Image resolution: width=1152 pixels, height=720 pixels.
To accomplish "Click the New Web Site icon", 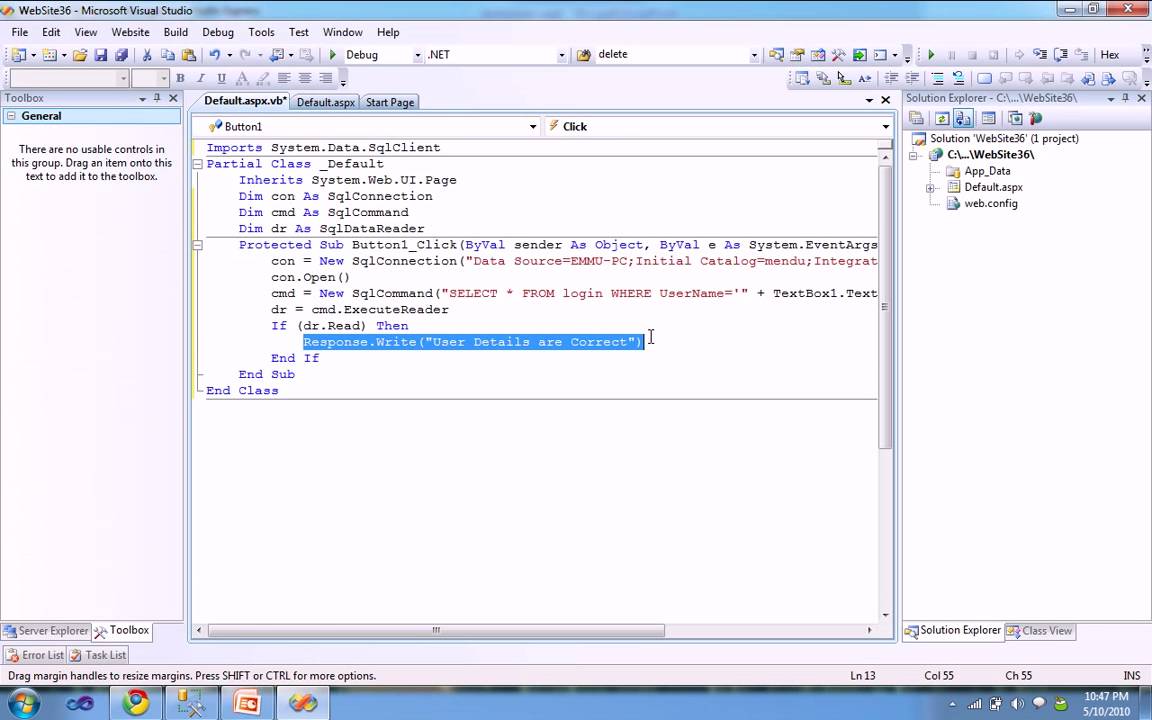I will [18, 55].
